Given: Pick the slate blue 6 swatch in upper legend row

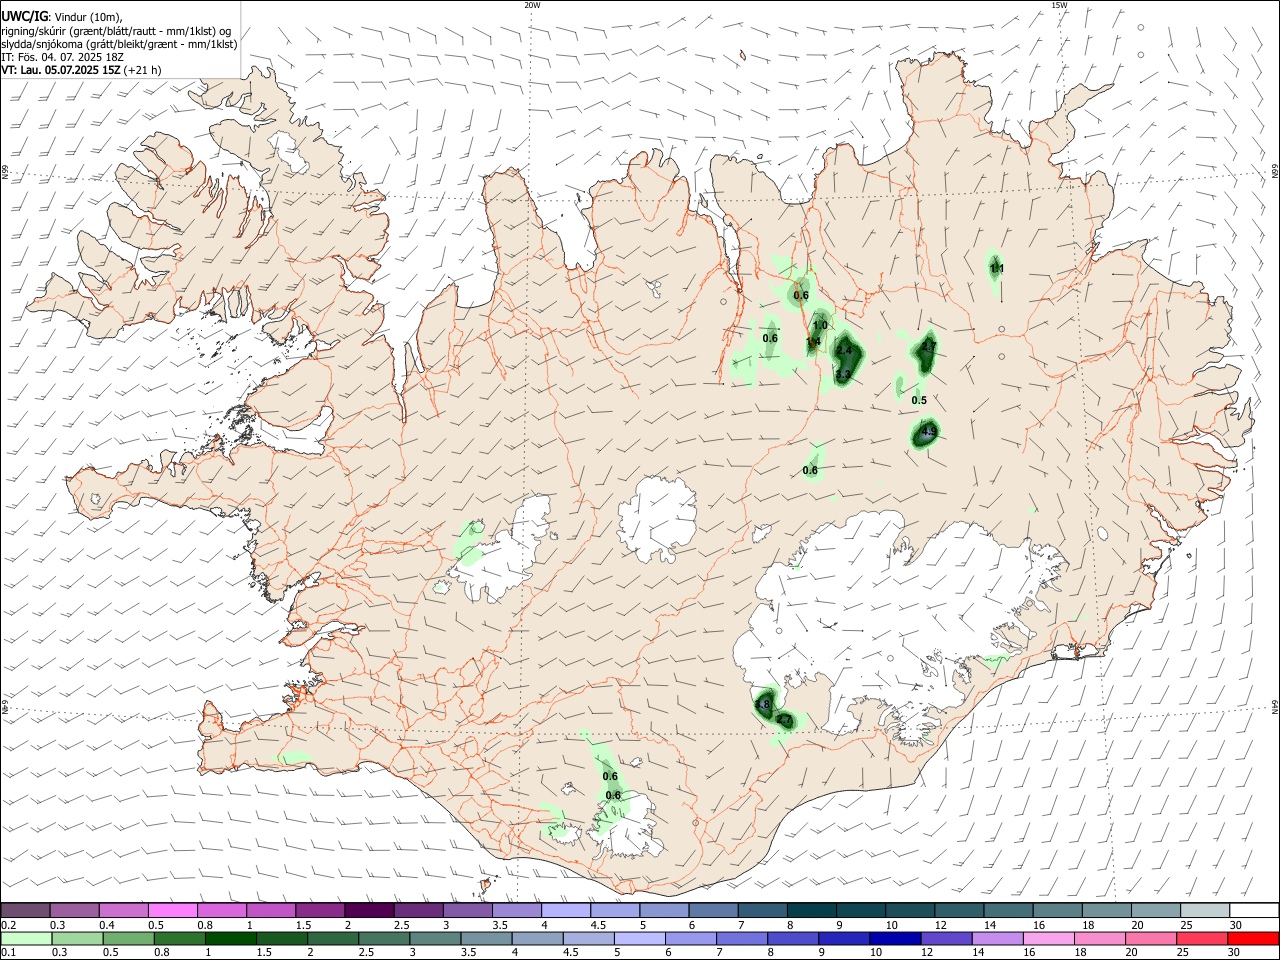Looking at the screenshot, I should tap(713, 910).
